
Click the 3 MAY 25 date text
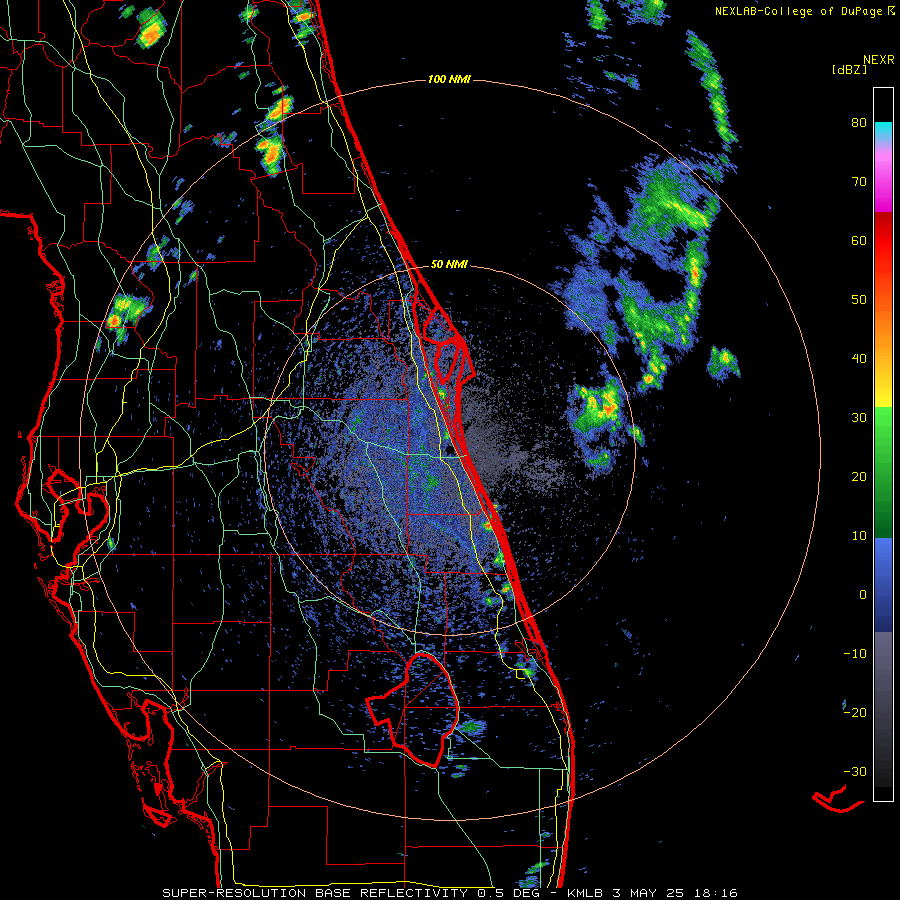(650, 893)
